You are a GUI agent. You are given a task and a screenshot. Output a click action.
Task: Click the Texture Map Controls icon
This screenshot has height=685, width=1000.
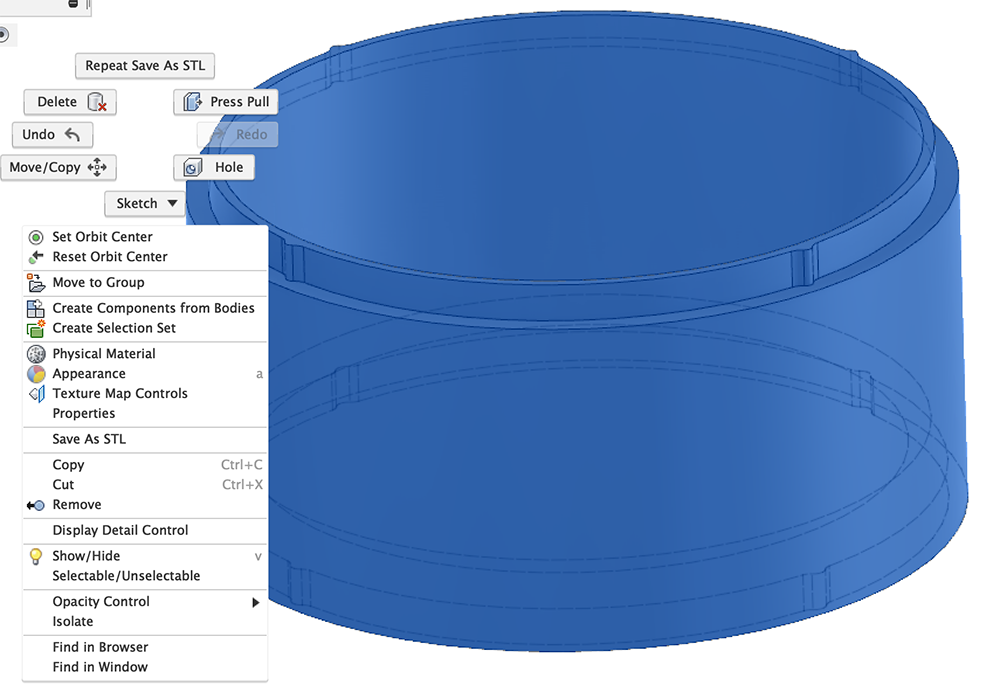click(x=37, y=394)
